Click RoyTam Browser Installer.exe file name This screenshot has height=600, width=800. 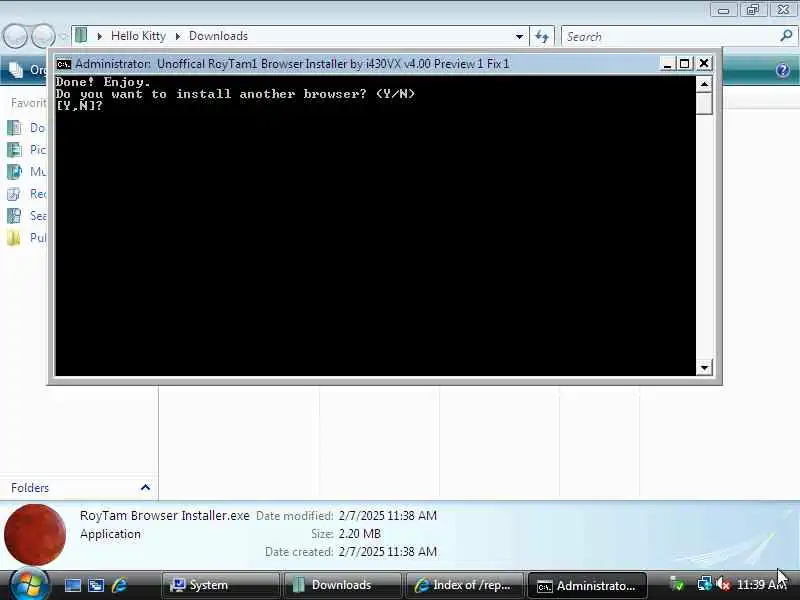165,516
